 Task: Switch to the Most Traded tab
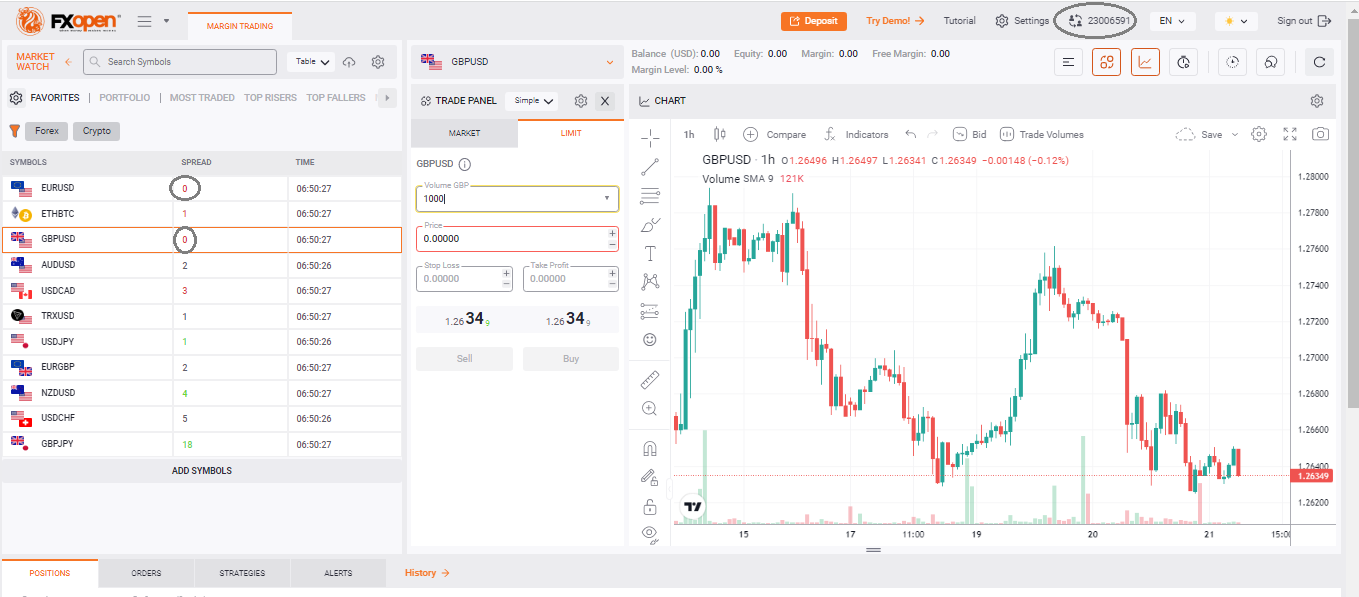(x=202, y=98)
